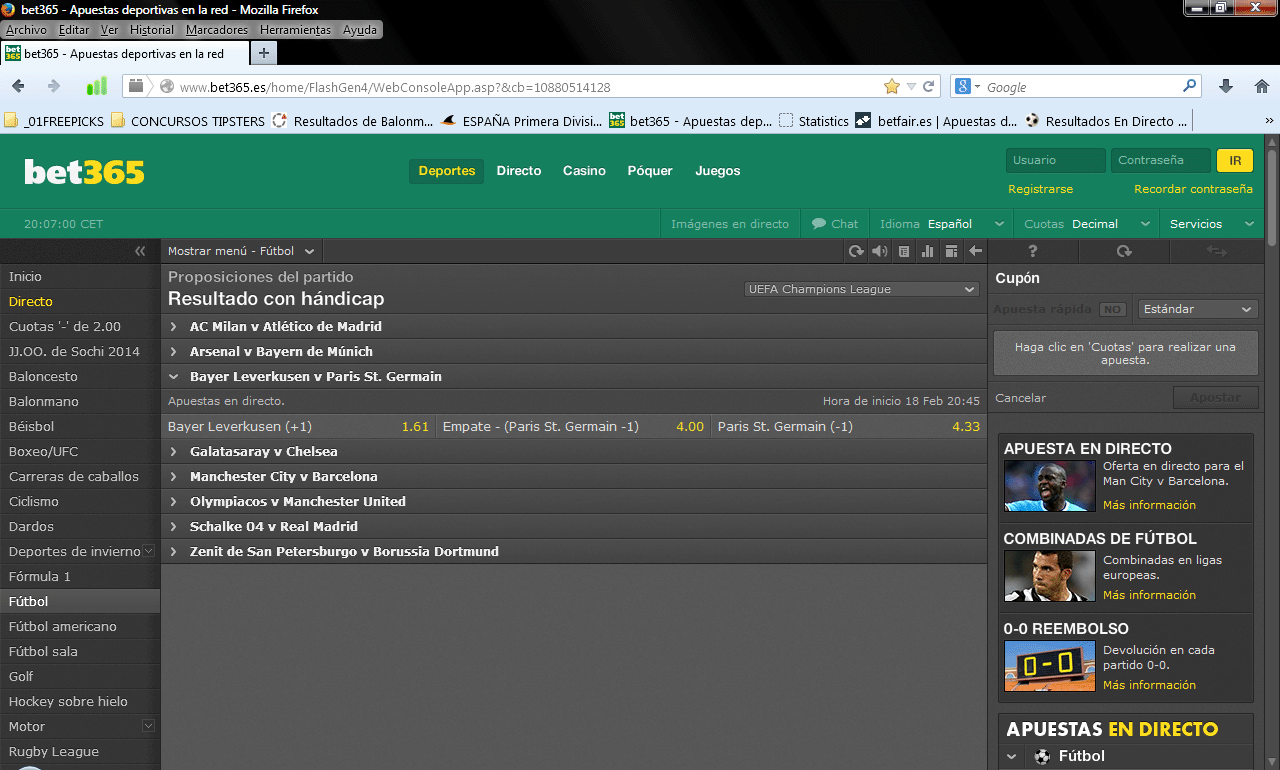The height and width of the screenshot is (770, 1280).
Task: Open Directo top tab
Action: [x=519, y=171]
